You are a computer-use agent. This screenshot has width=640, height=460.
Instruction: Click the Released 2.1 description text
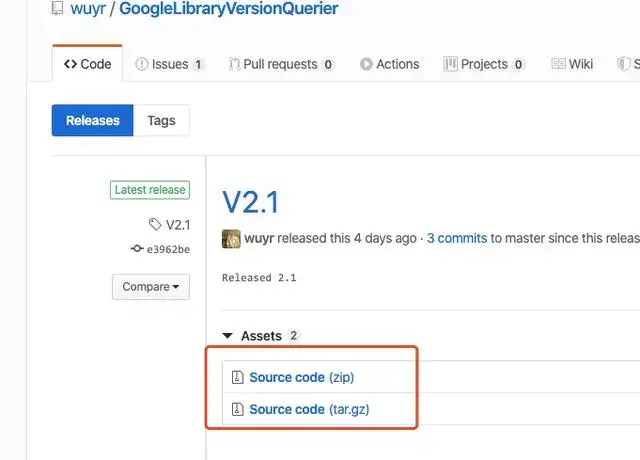pos(259,278)
